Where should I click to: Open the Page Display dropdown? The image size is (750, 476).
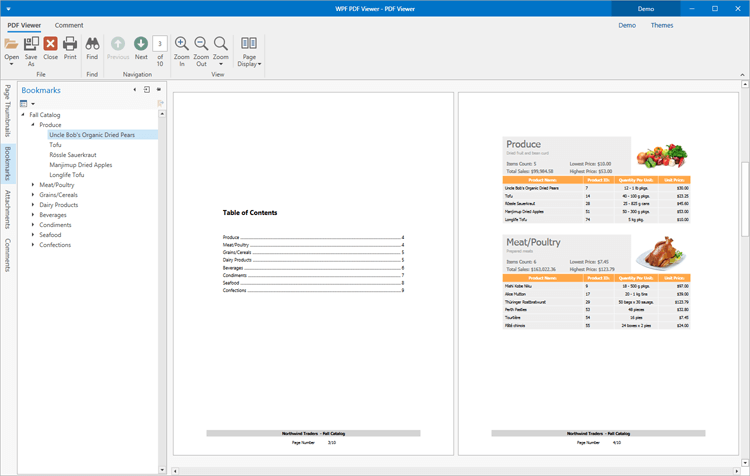249,50
